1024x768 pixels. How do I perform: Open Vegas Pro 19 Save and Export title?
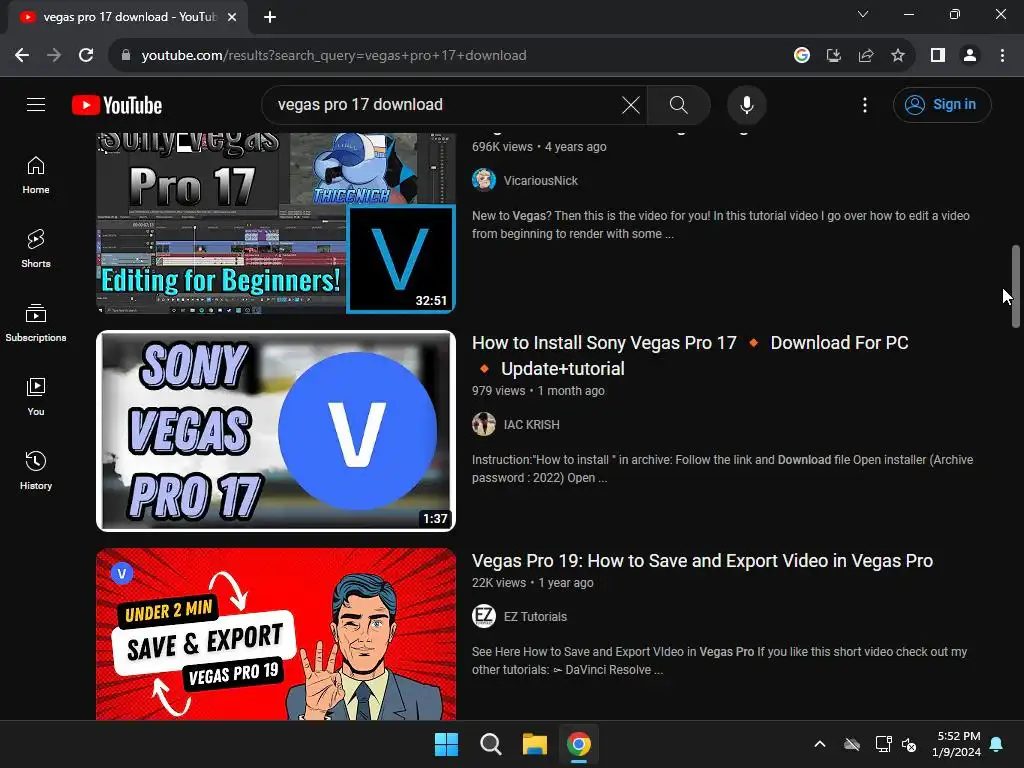(x=702, y=560)
